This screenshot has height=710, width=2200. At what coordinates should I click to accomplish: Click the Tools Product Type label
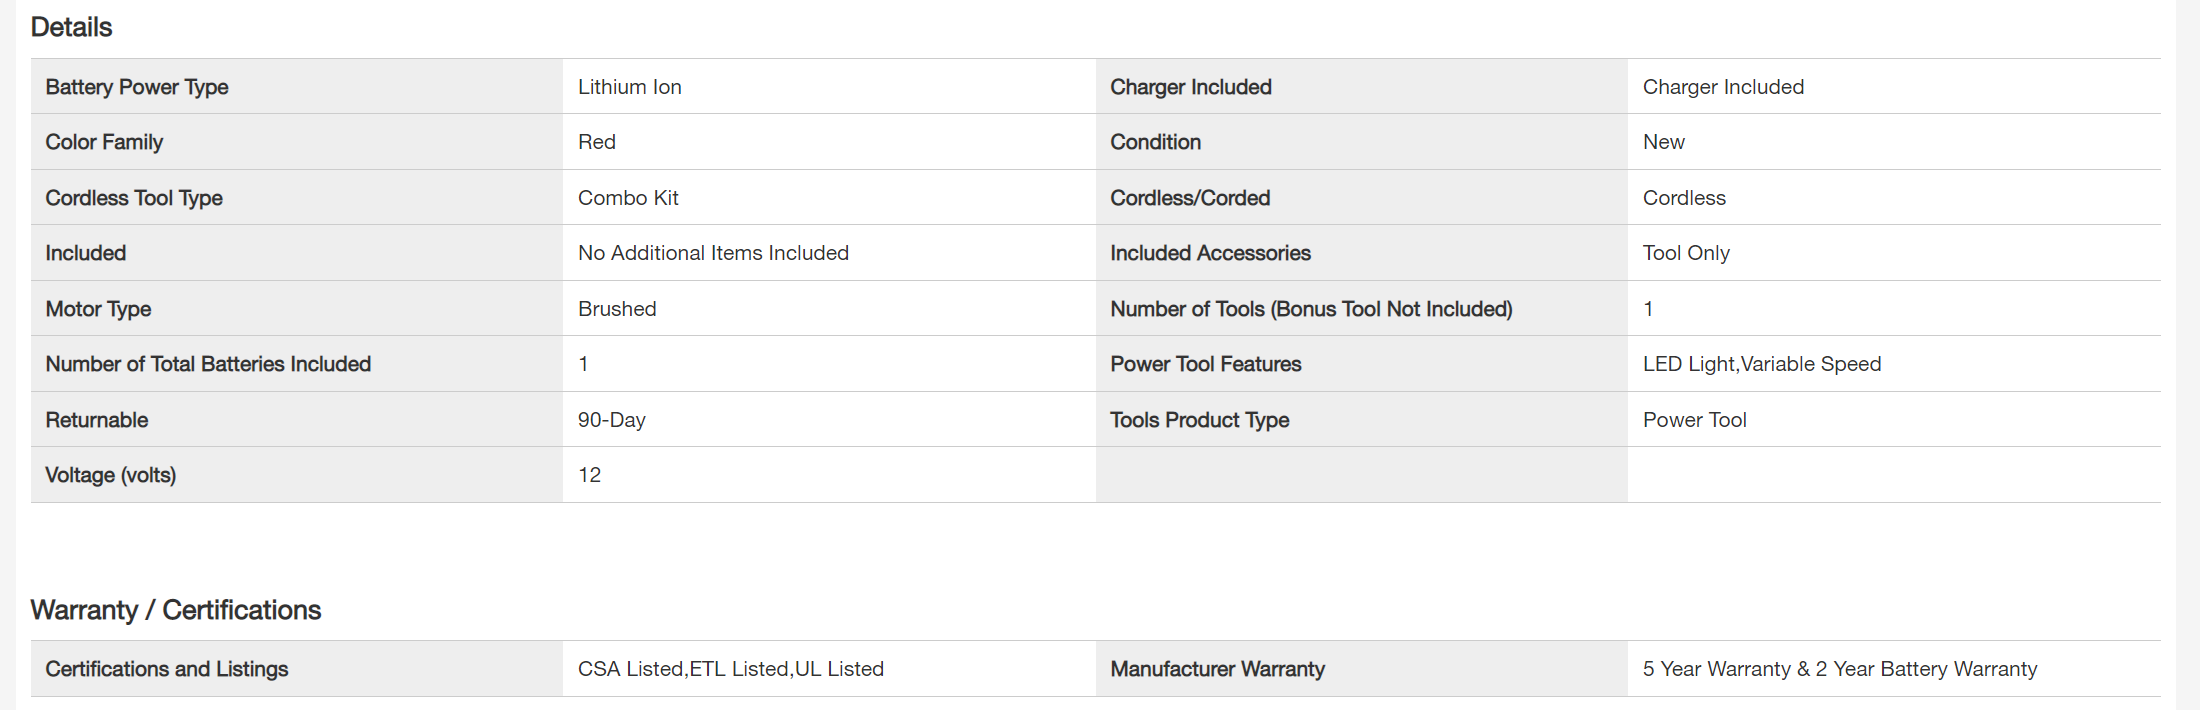pyautogui.click(x=1200, y=420)
